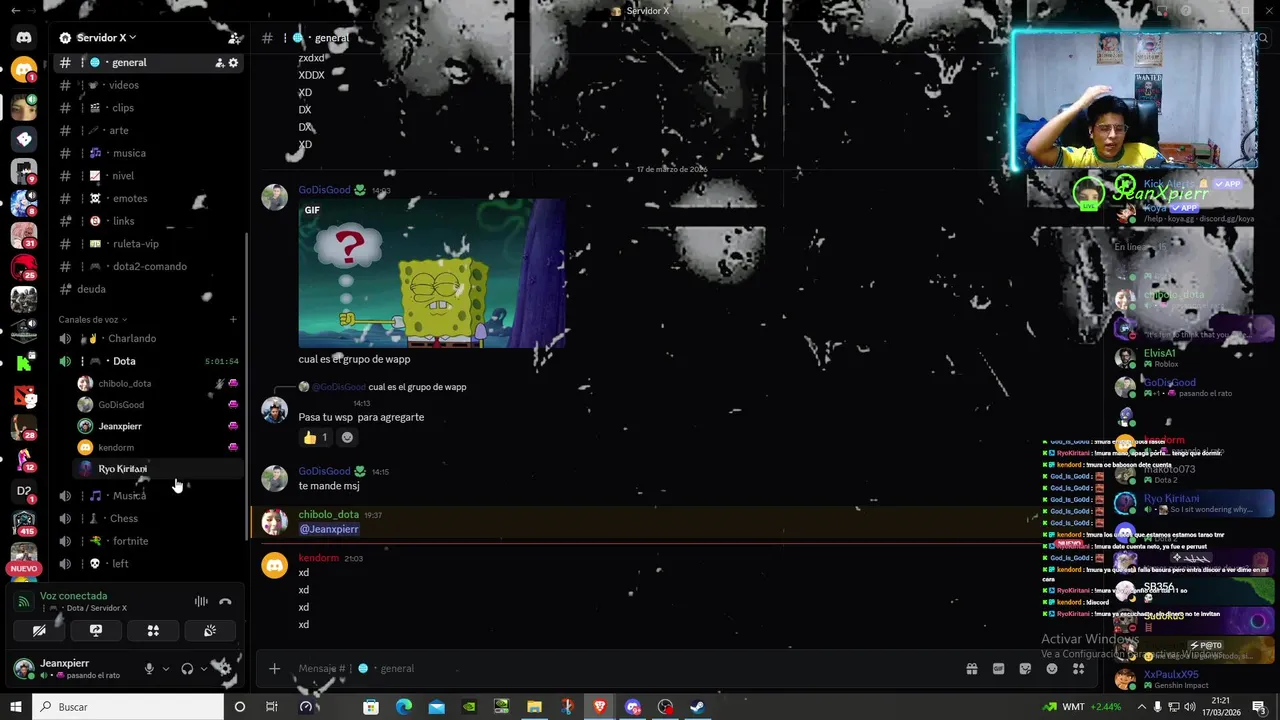The width and height of the screenshot is (1280, 720).
Task: Open Task View on taskbar
Action: click(x=271, y=707)
